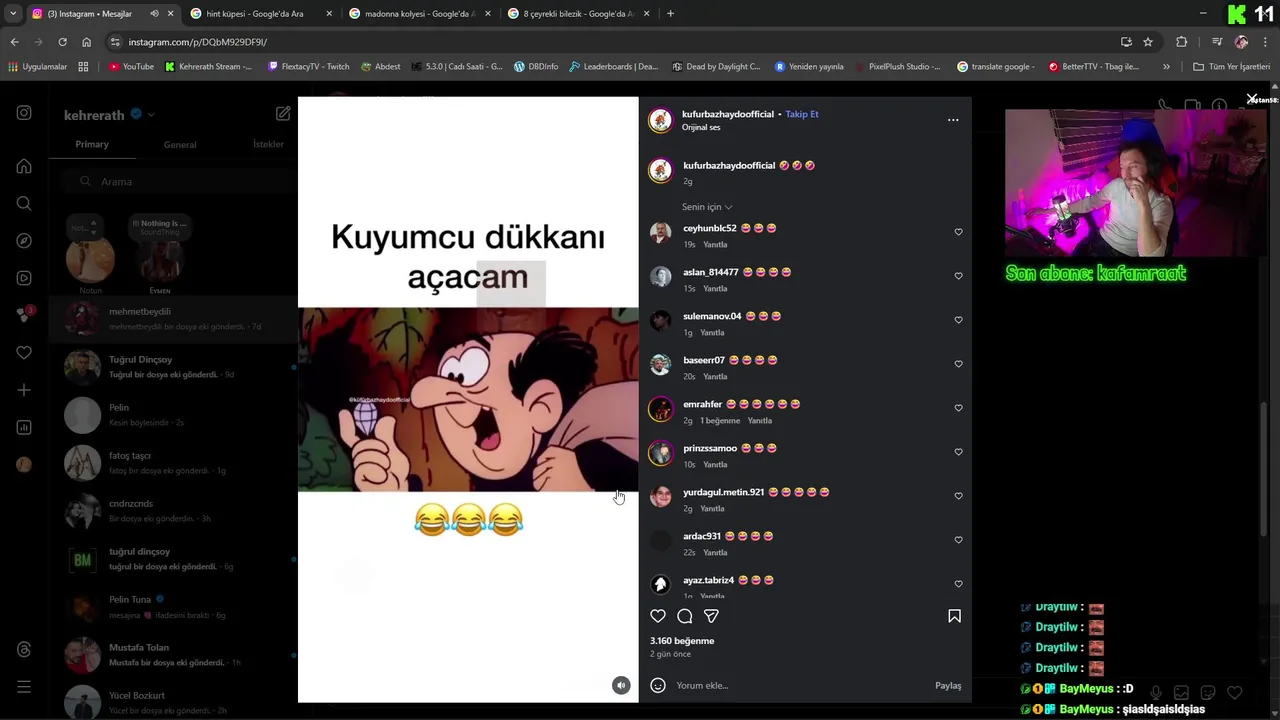Expand kehrerath account switcher chevron
This screenshot has height=720, width=1280.
coord(151,115)
